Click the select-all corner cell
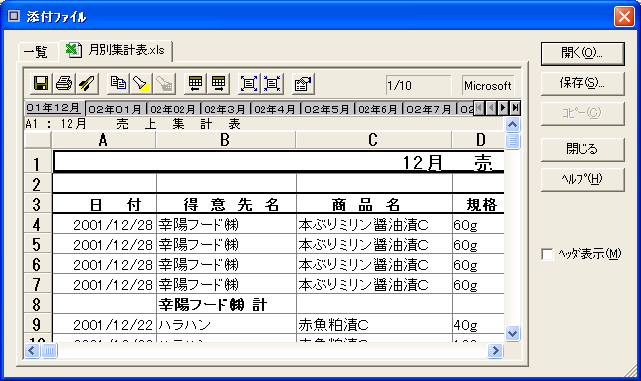Image resolution: width=641 pixels, height=381 pixels. pos(38,140)
